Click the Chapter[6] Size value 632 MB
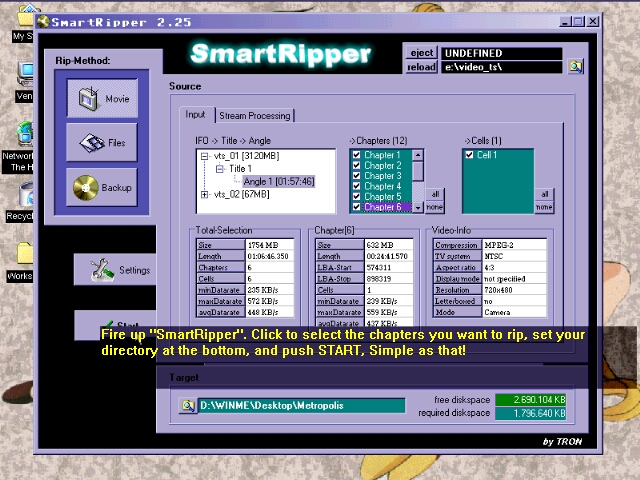Image resolution: width=640 pixels, height=480 pixels. click(x=389, y=245)
